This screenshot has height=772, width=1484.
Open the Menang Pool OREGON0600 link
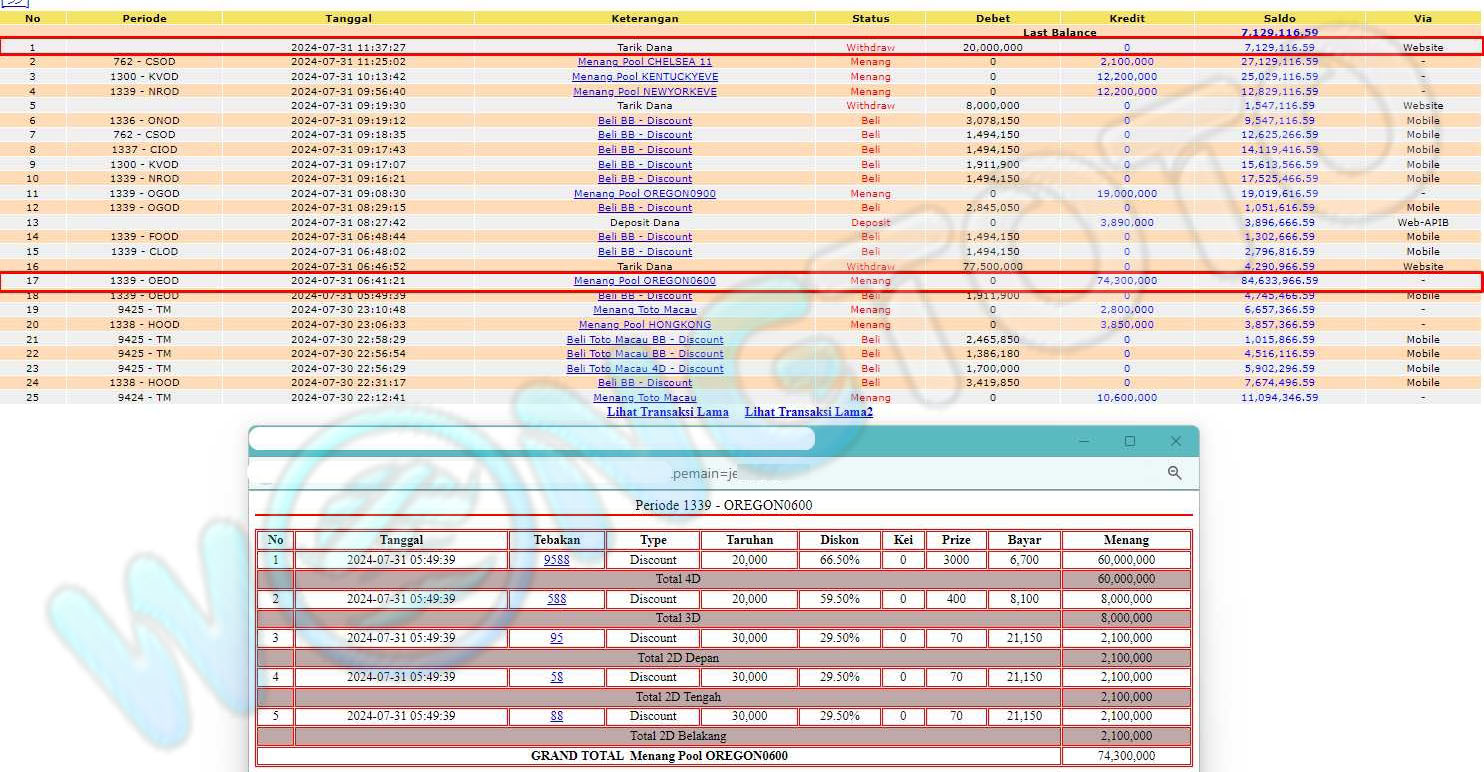point(645,281)
